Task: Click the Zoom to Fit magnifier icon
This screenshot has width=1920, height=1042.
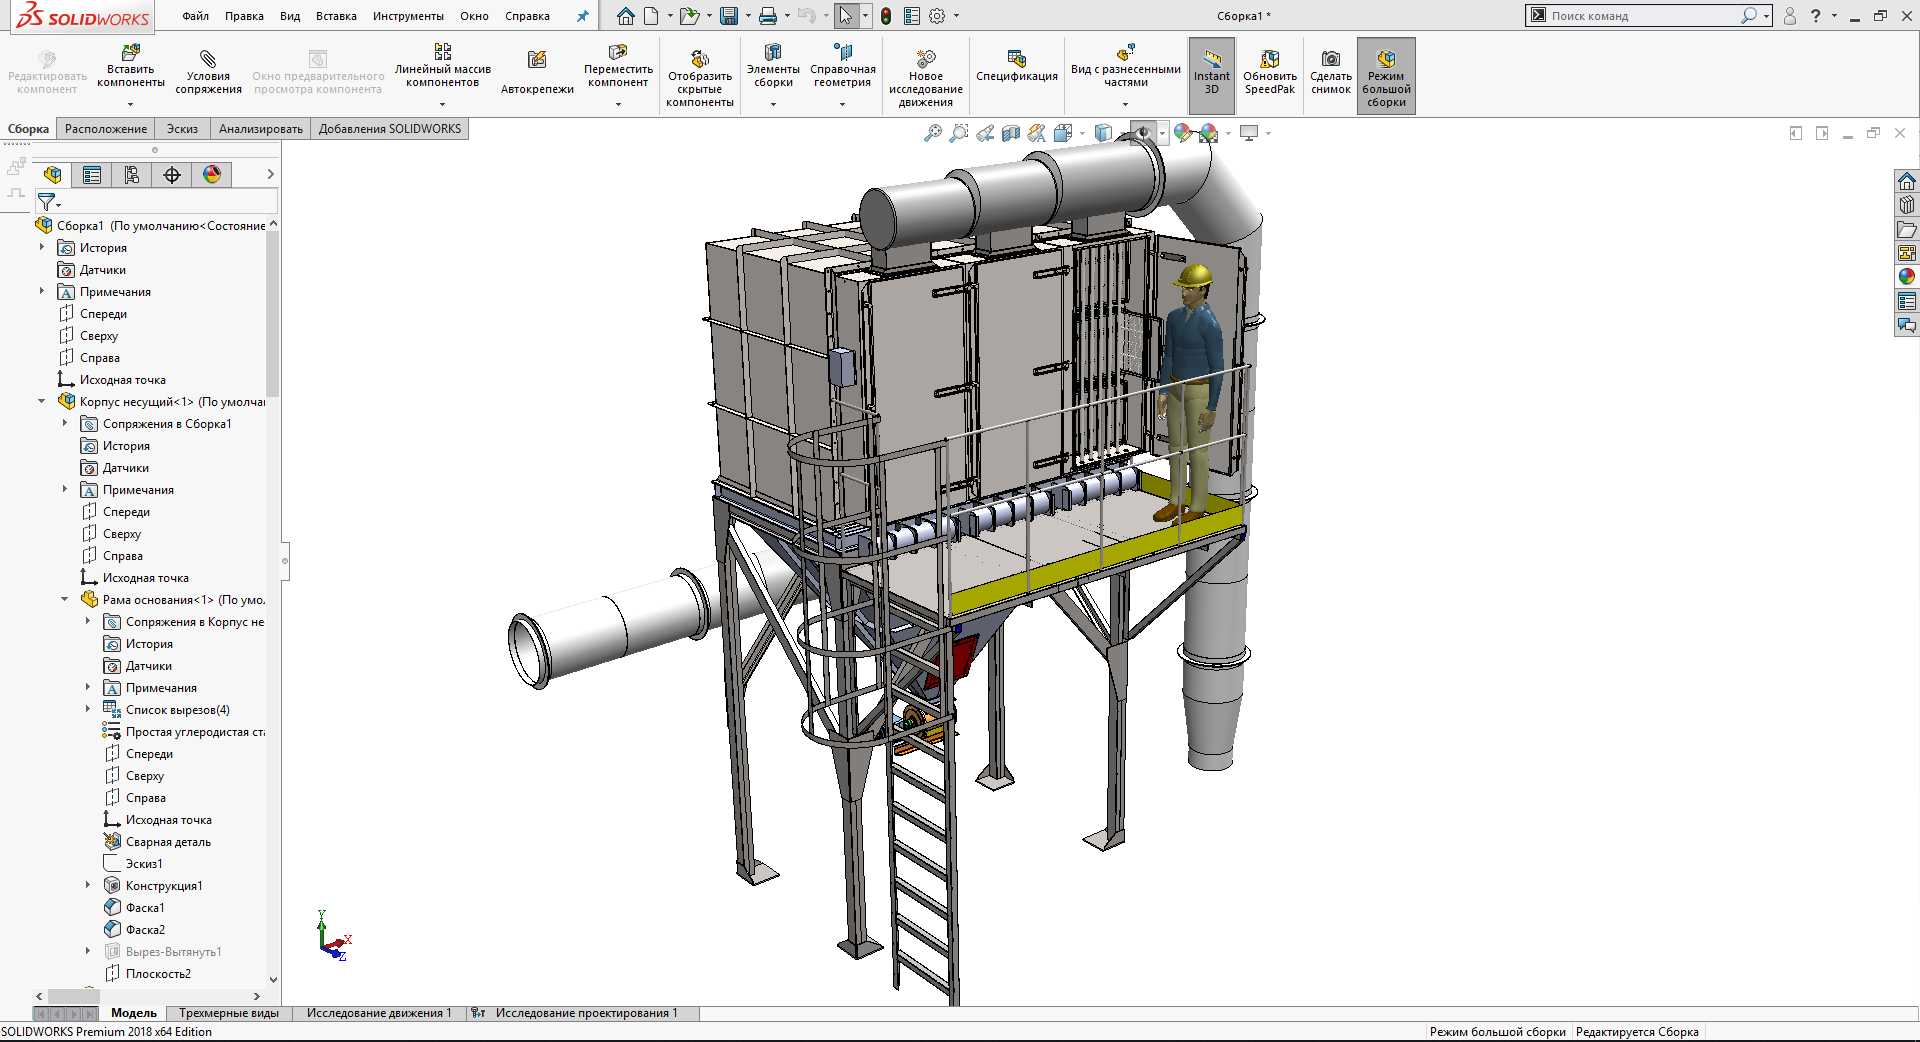Action: (932, 133)
